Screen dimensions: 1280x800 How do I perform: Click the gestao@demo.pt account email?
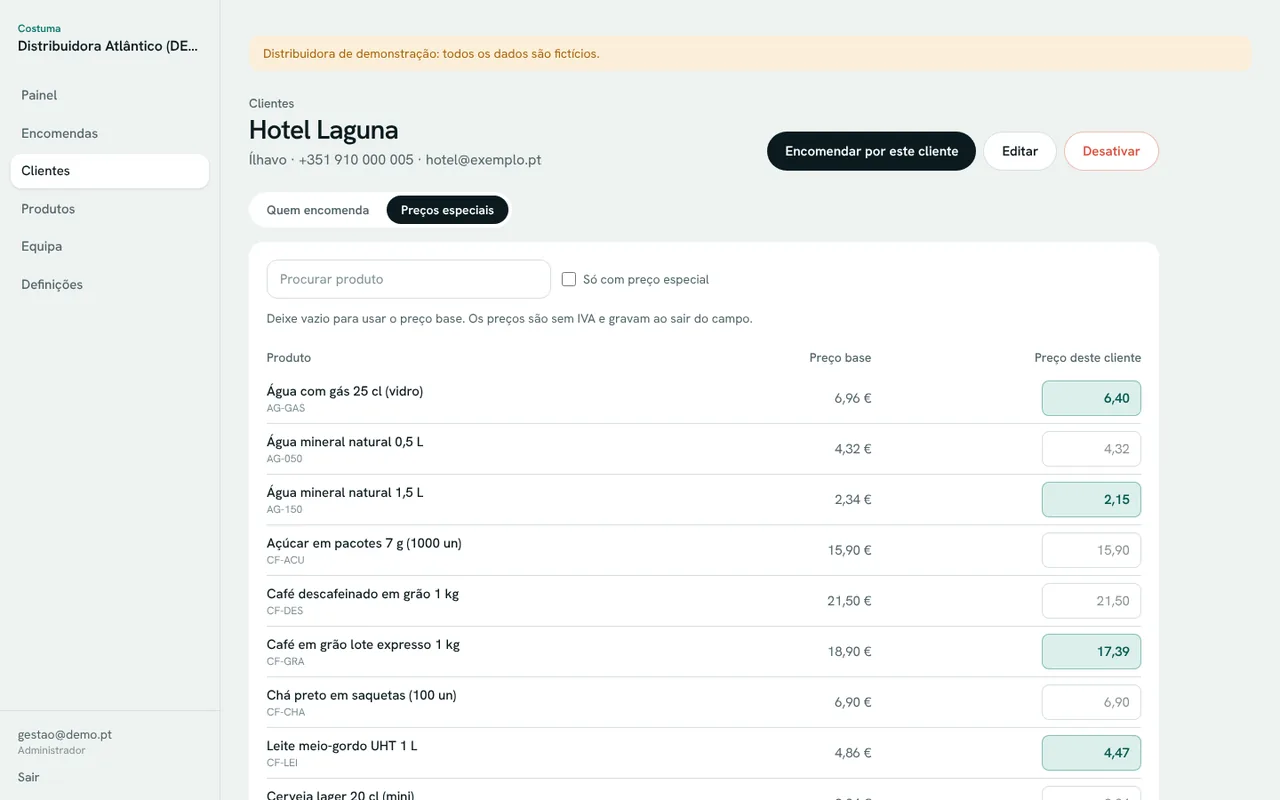point(65,735)
